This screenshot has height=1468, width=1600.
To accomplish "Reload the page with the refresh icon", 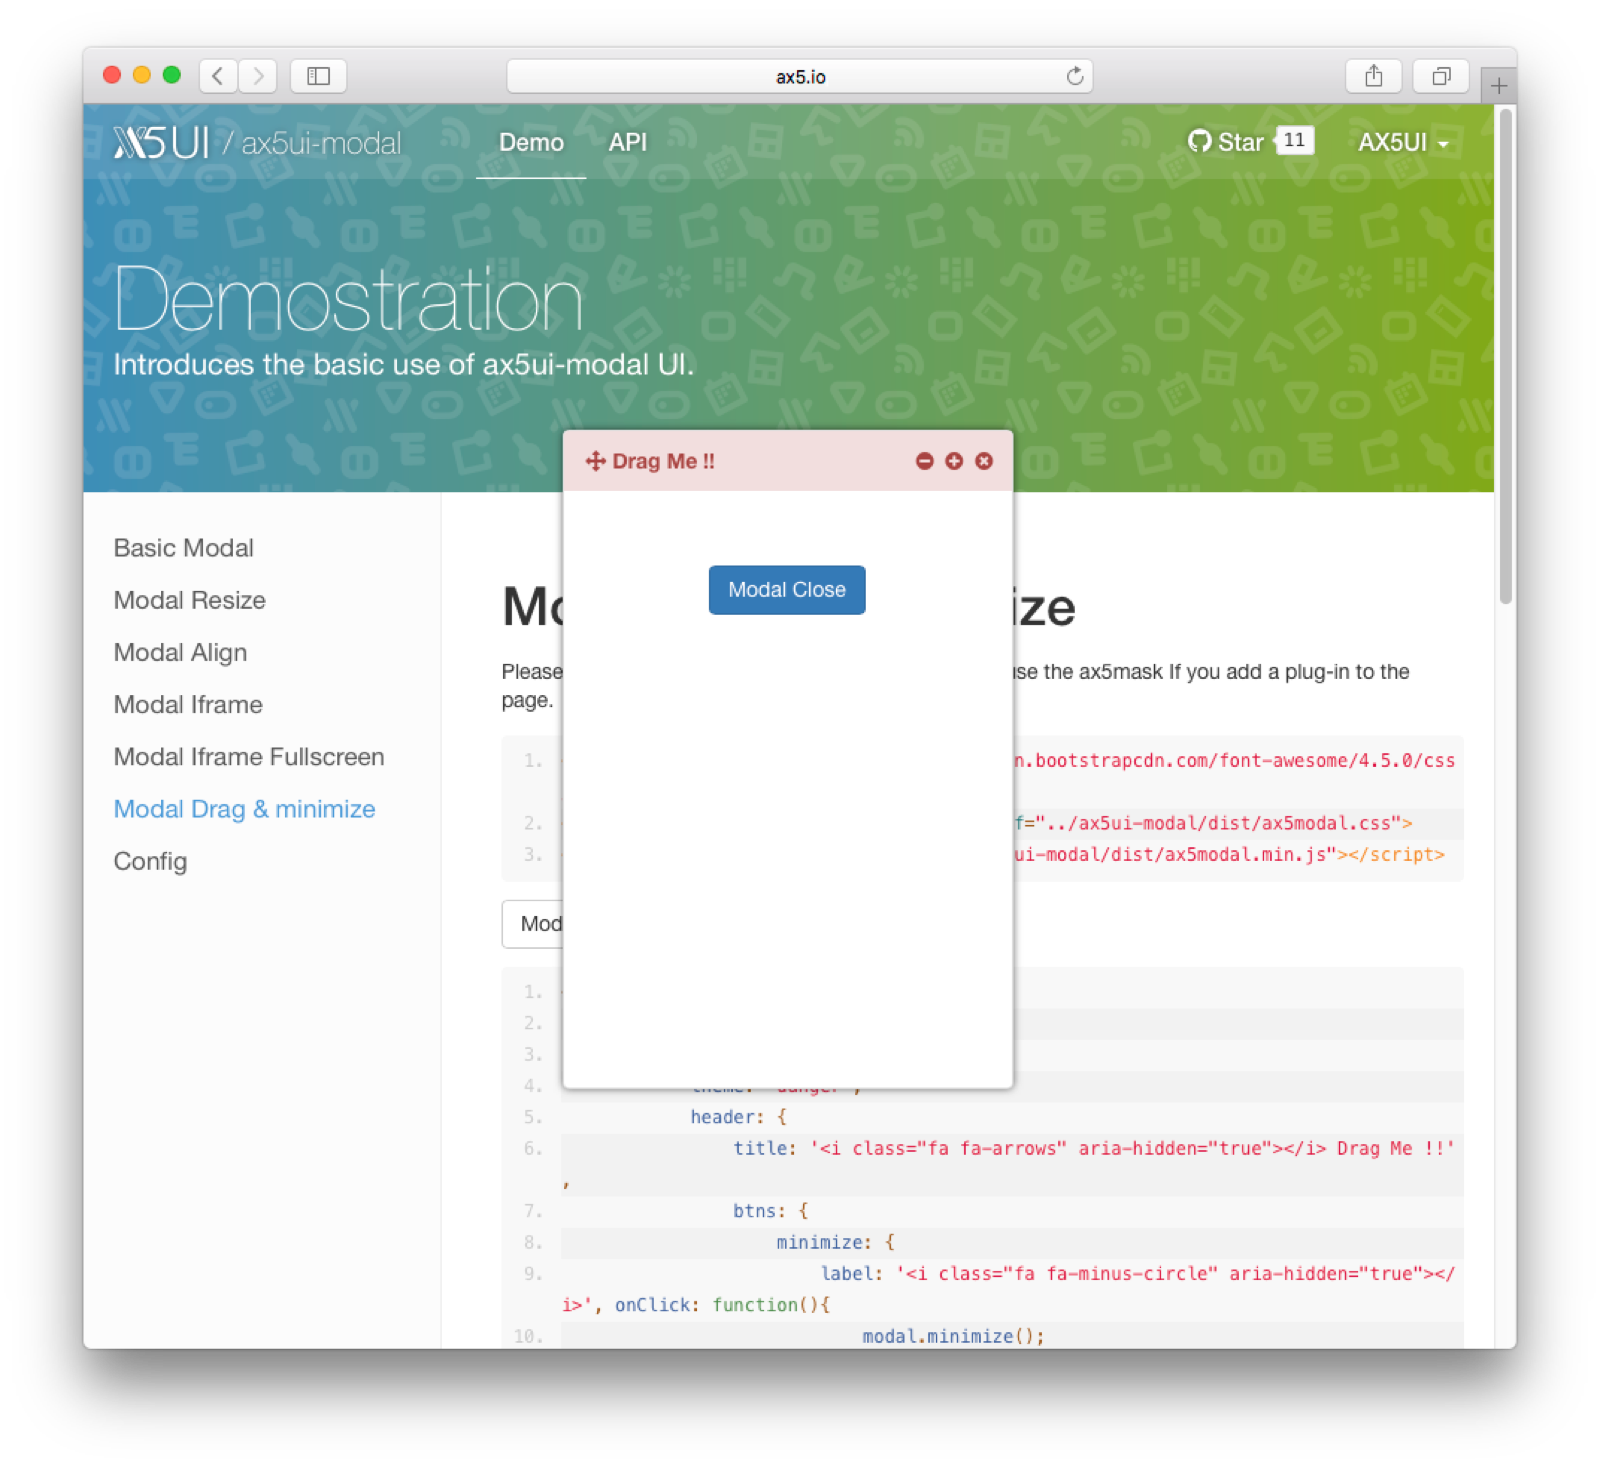I will coord(1075,76).
